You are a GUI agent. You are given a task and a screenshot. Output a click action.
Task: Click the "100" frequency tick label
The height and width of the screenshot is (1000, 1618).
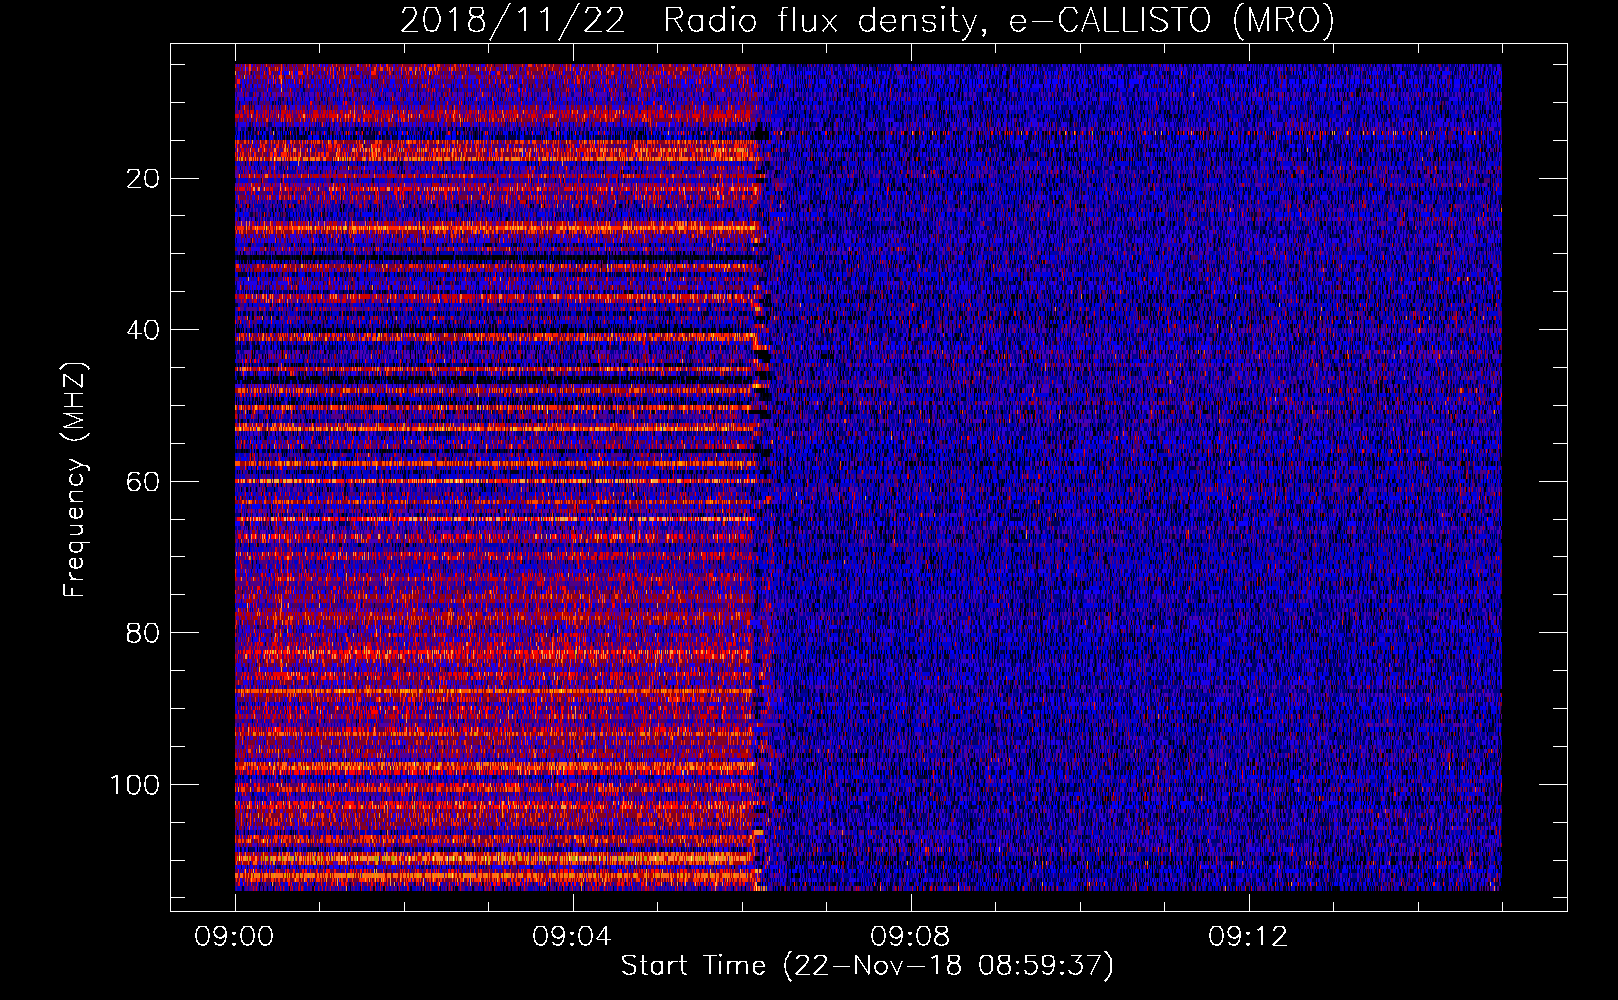point(135,785)
